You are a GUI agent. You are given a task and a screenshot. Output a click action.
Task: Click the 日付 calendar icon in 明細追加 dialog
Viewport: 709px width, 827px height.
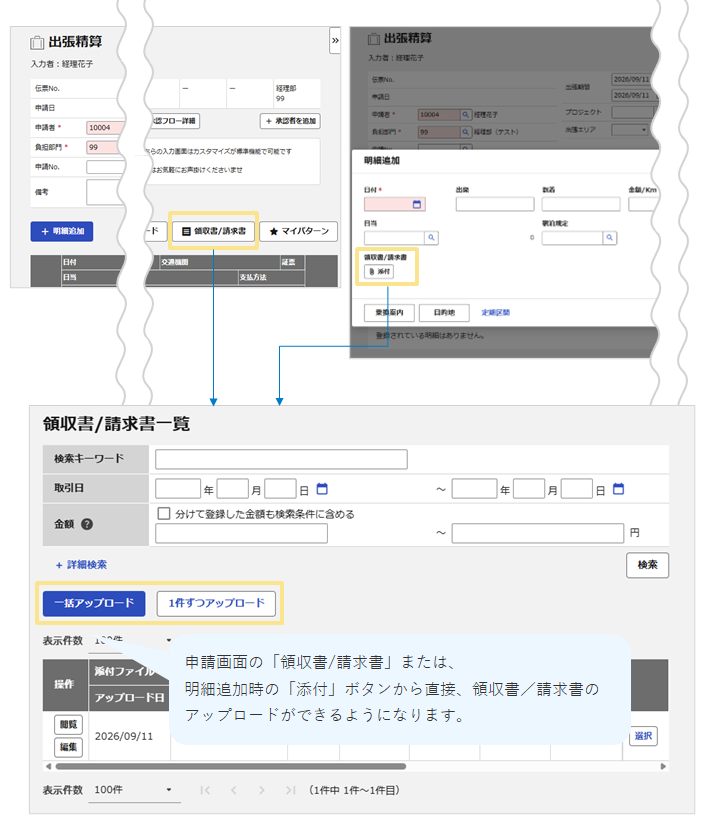[417, 204]
